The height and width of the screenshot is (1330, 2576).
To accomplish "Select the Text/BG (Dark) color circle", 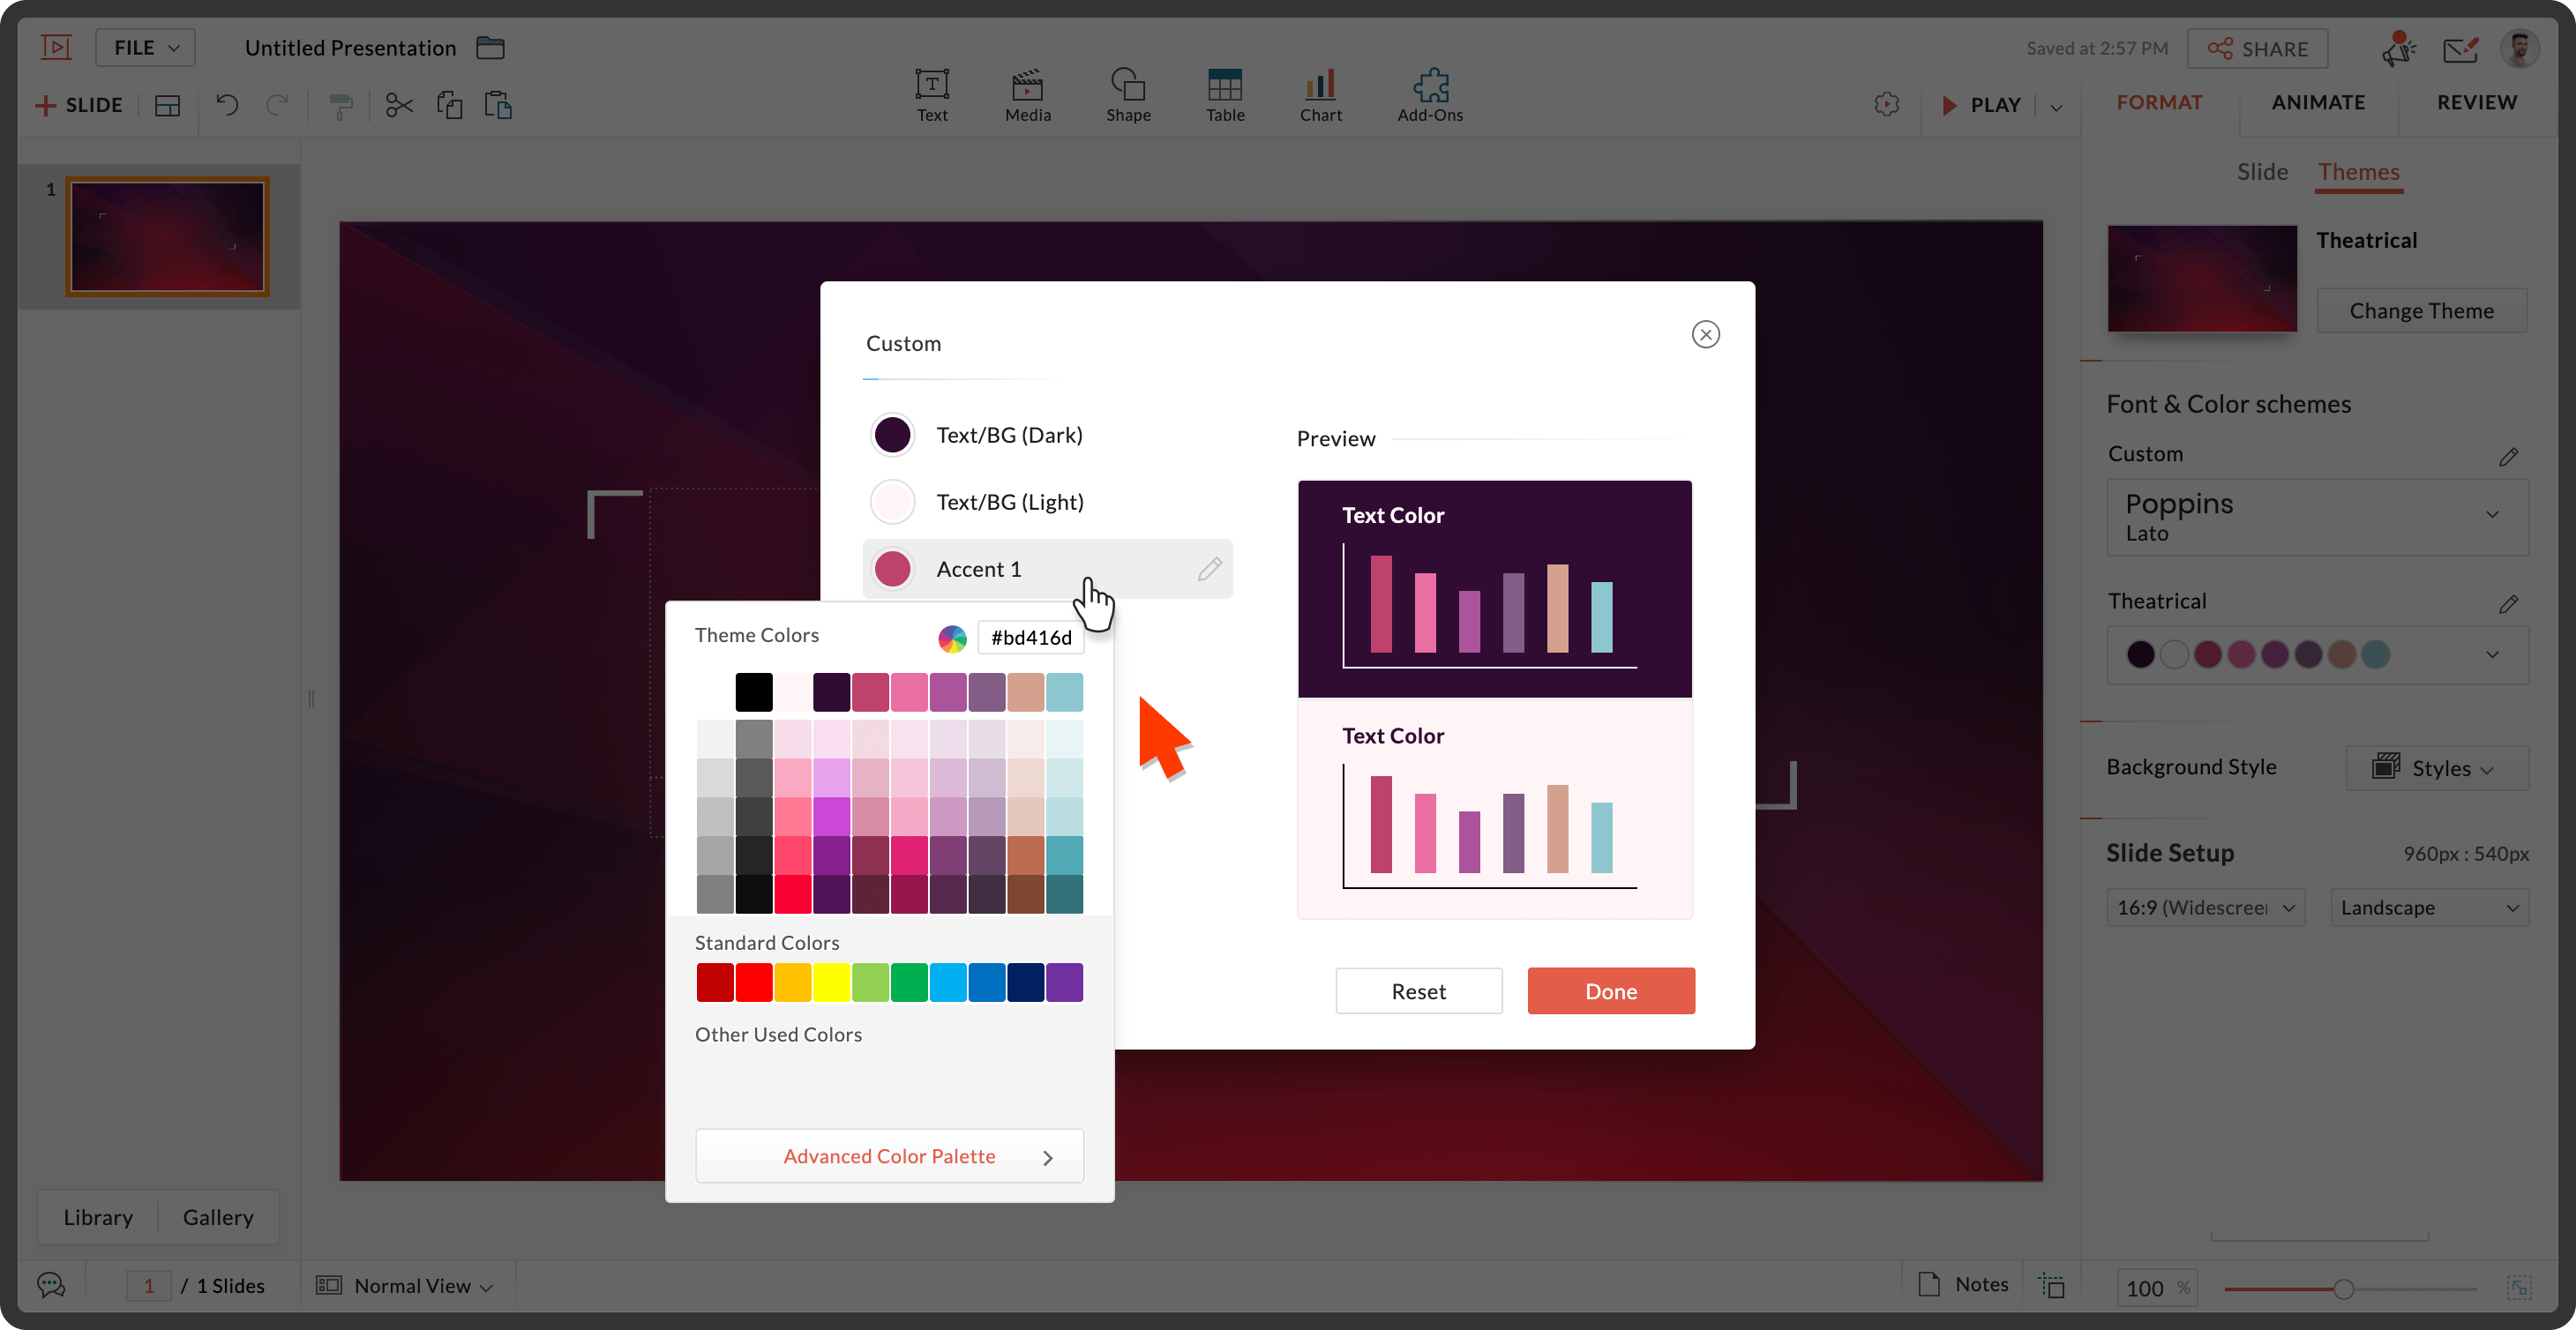I will click(892, 435).
